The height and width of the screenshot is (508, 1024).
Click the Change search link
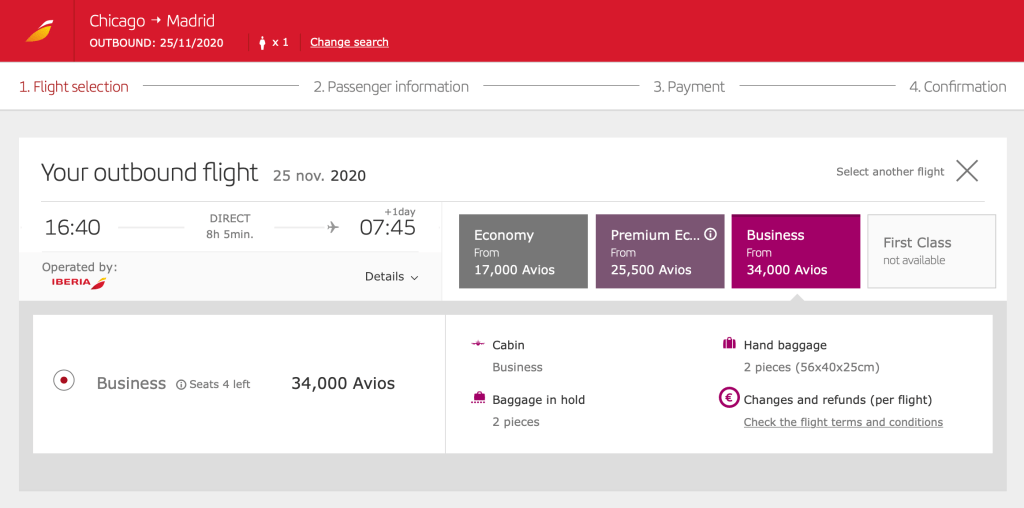[349, 42]
